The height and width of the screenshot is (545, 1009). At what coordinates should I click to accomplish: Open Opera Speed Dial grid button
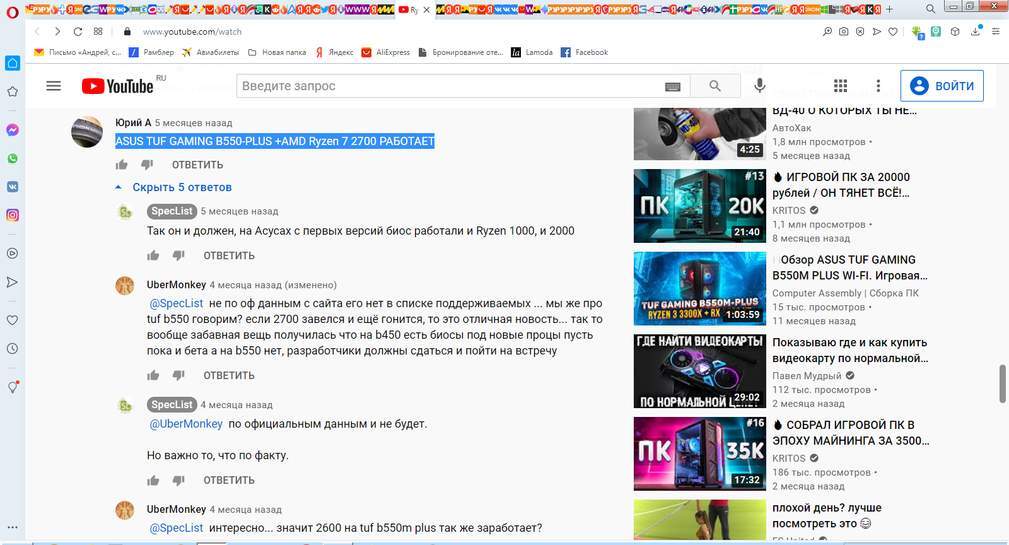pos(98,32)
